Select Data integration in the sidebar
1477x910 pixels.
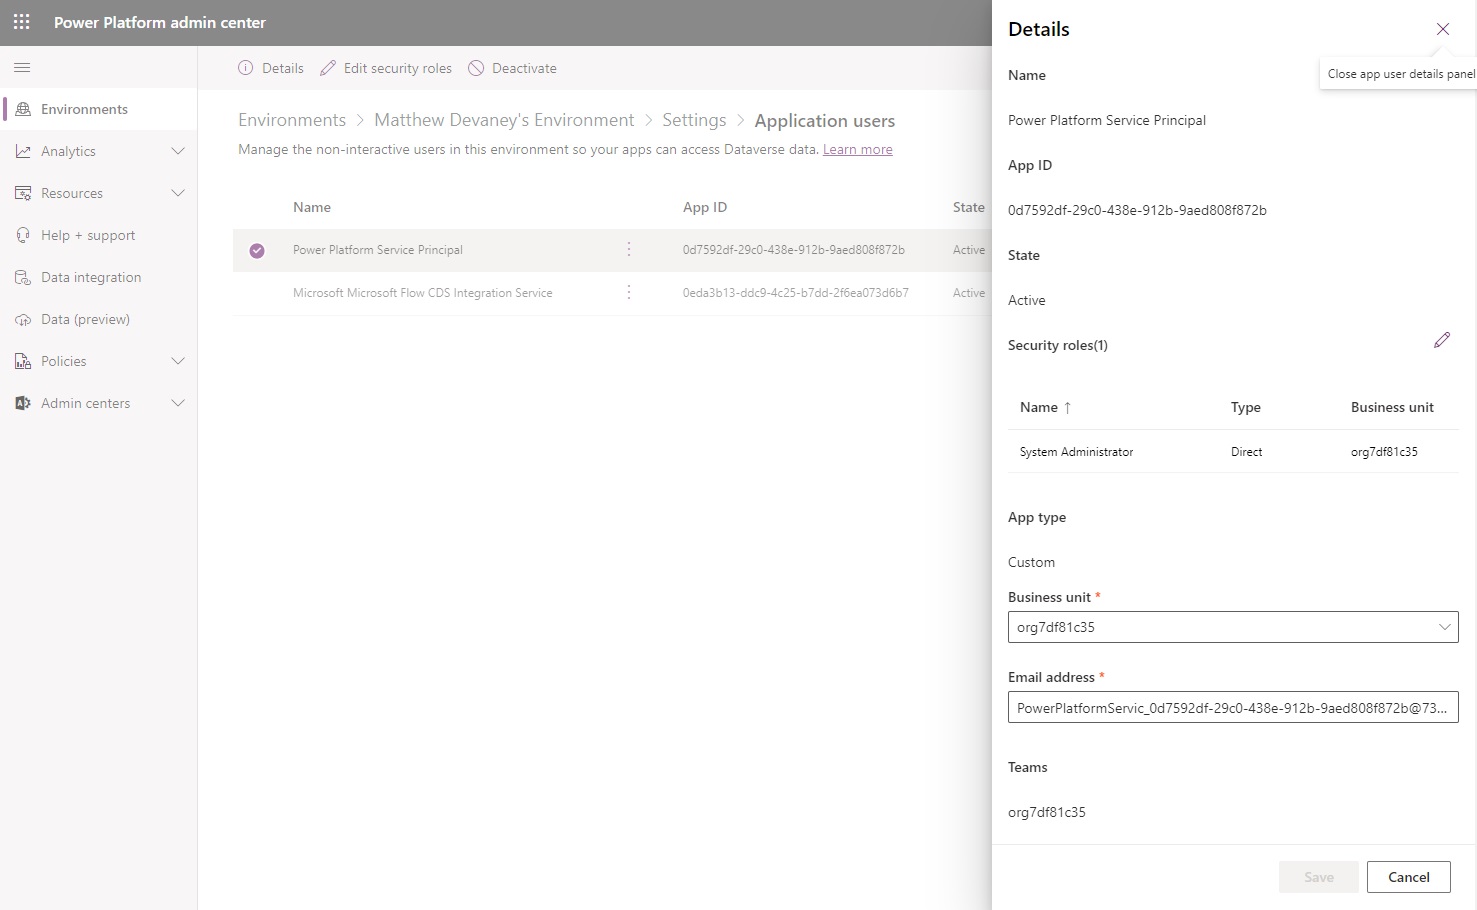[92, 277]
